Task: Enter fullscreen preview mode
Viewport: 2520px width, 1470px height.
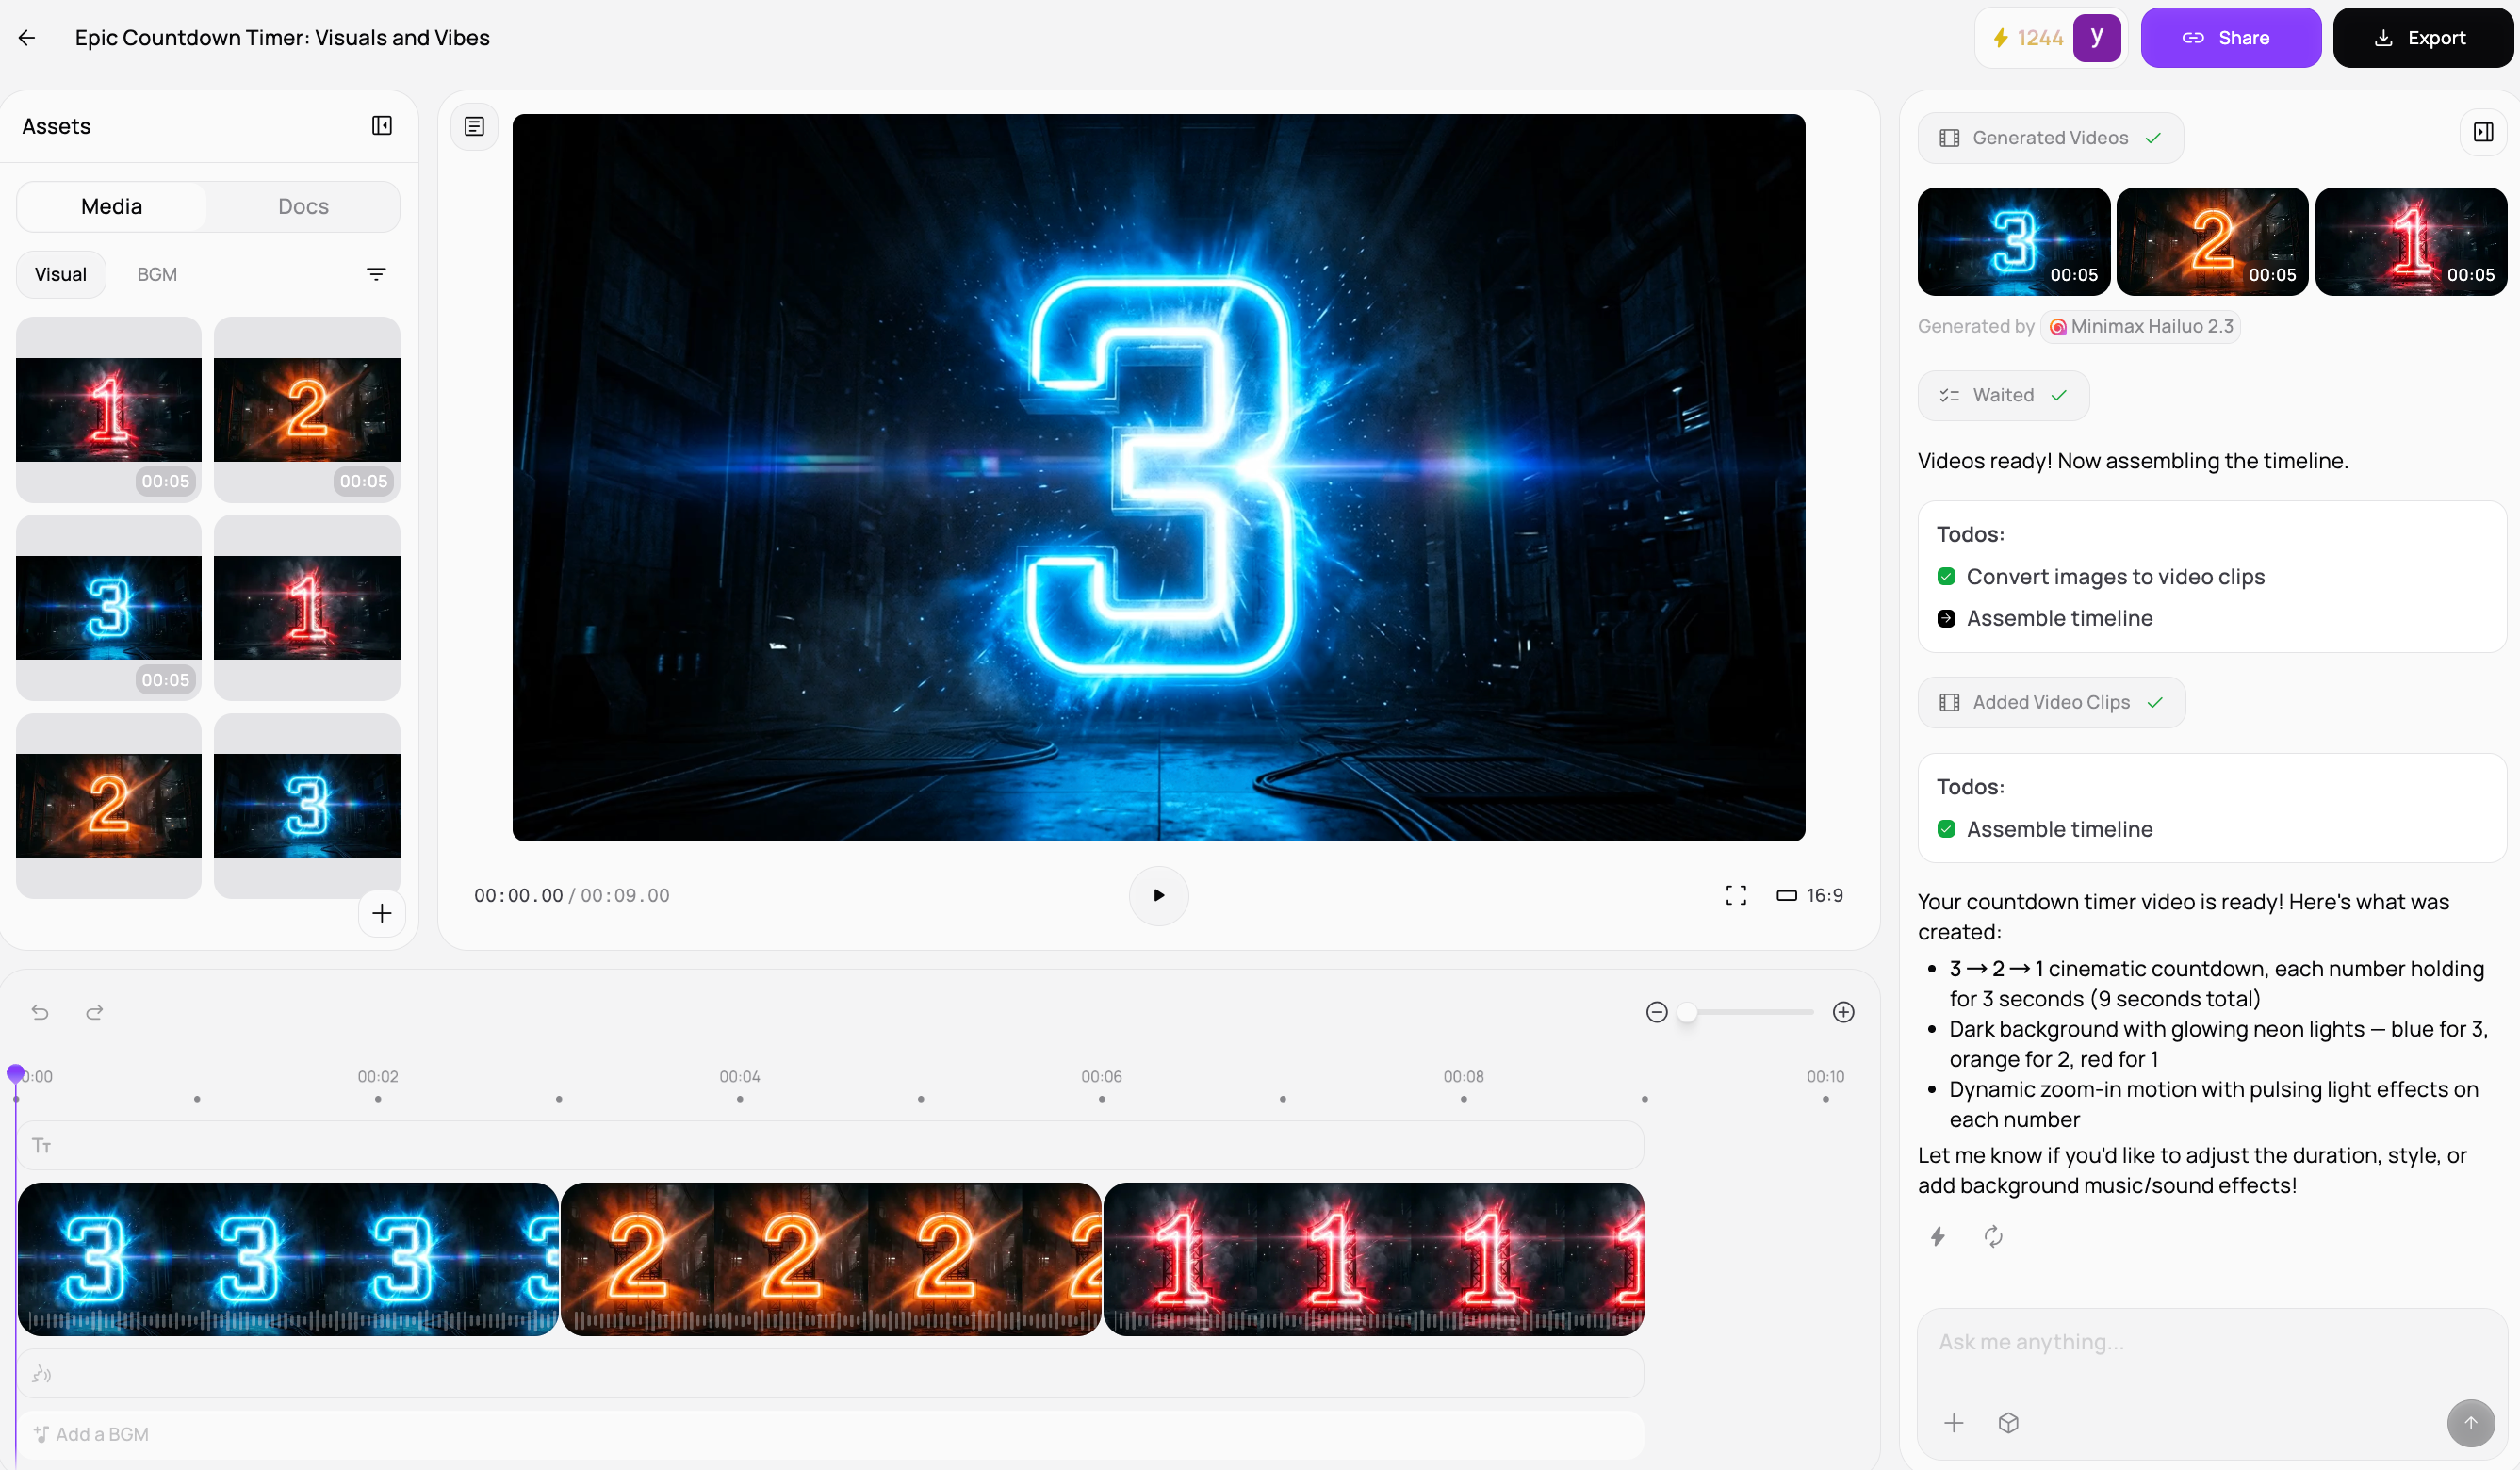Action: (1736, 895)
